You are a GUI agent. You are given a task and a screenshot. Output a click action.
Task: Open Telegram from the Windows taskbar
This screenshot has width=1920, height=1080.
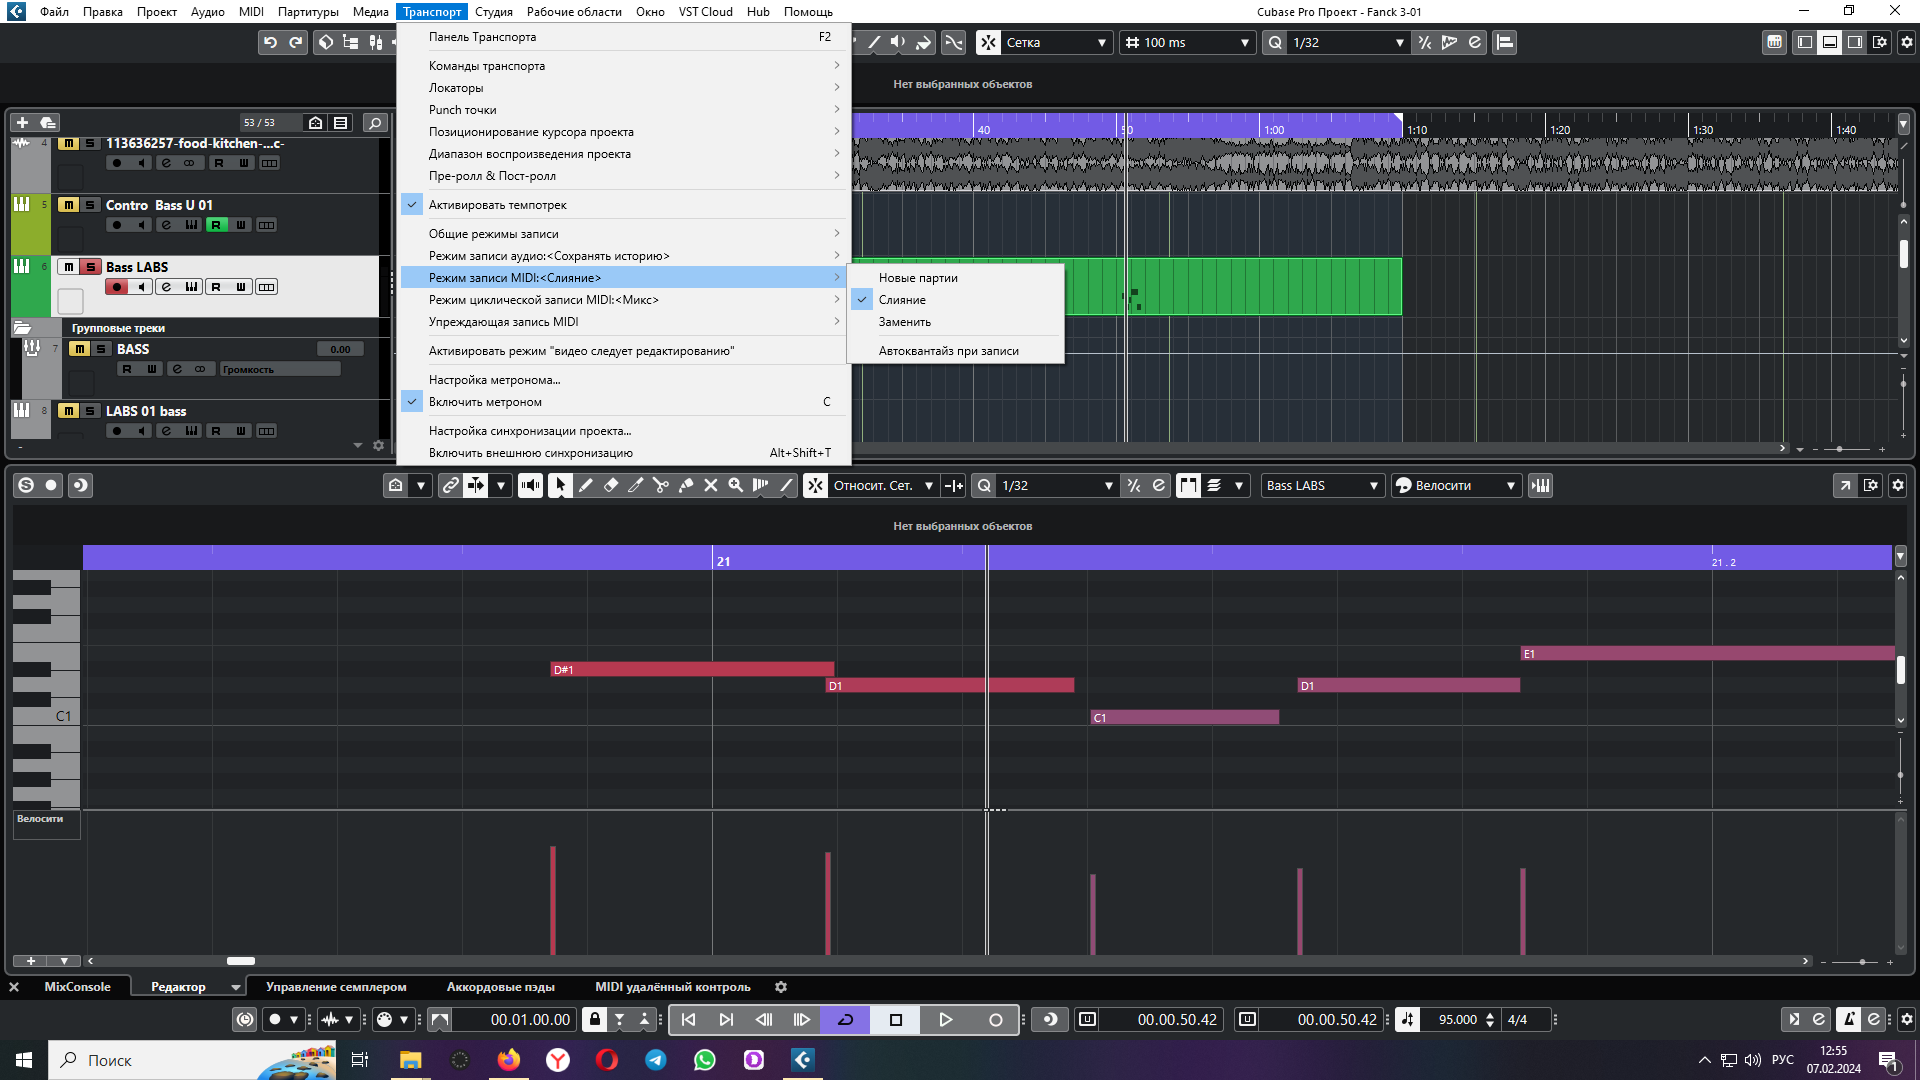(656, 1060)
